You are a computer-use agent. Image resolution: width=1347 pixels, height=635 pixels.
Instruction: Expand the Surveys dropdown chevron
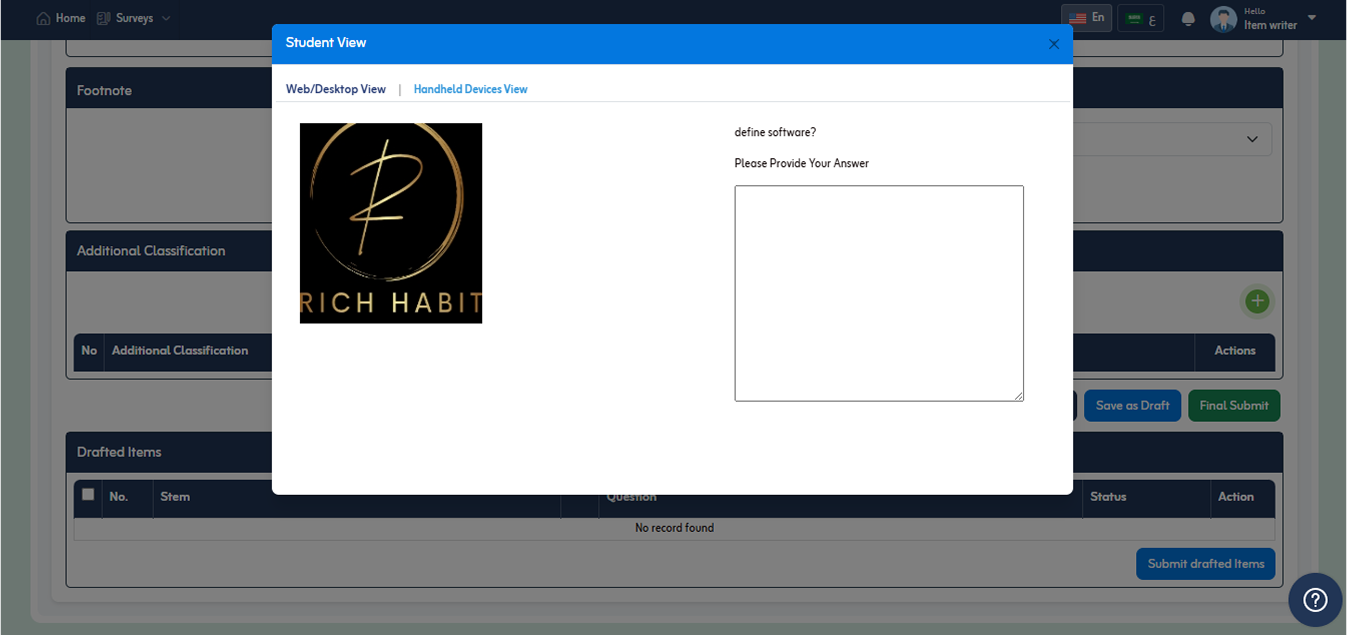coord(166,18)
